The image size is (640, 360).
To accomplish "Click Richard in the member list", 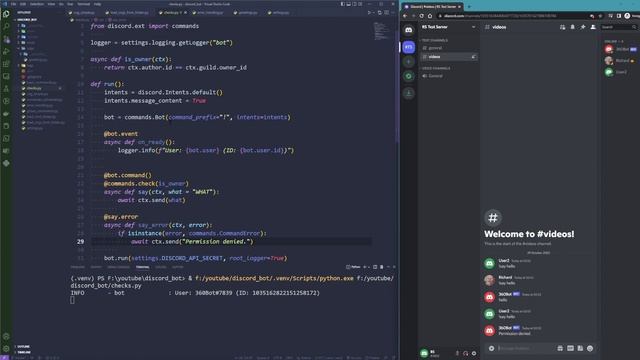I will point(620,61).
